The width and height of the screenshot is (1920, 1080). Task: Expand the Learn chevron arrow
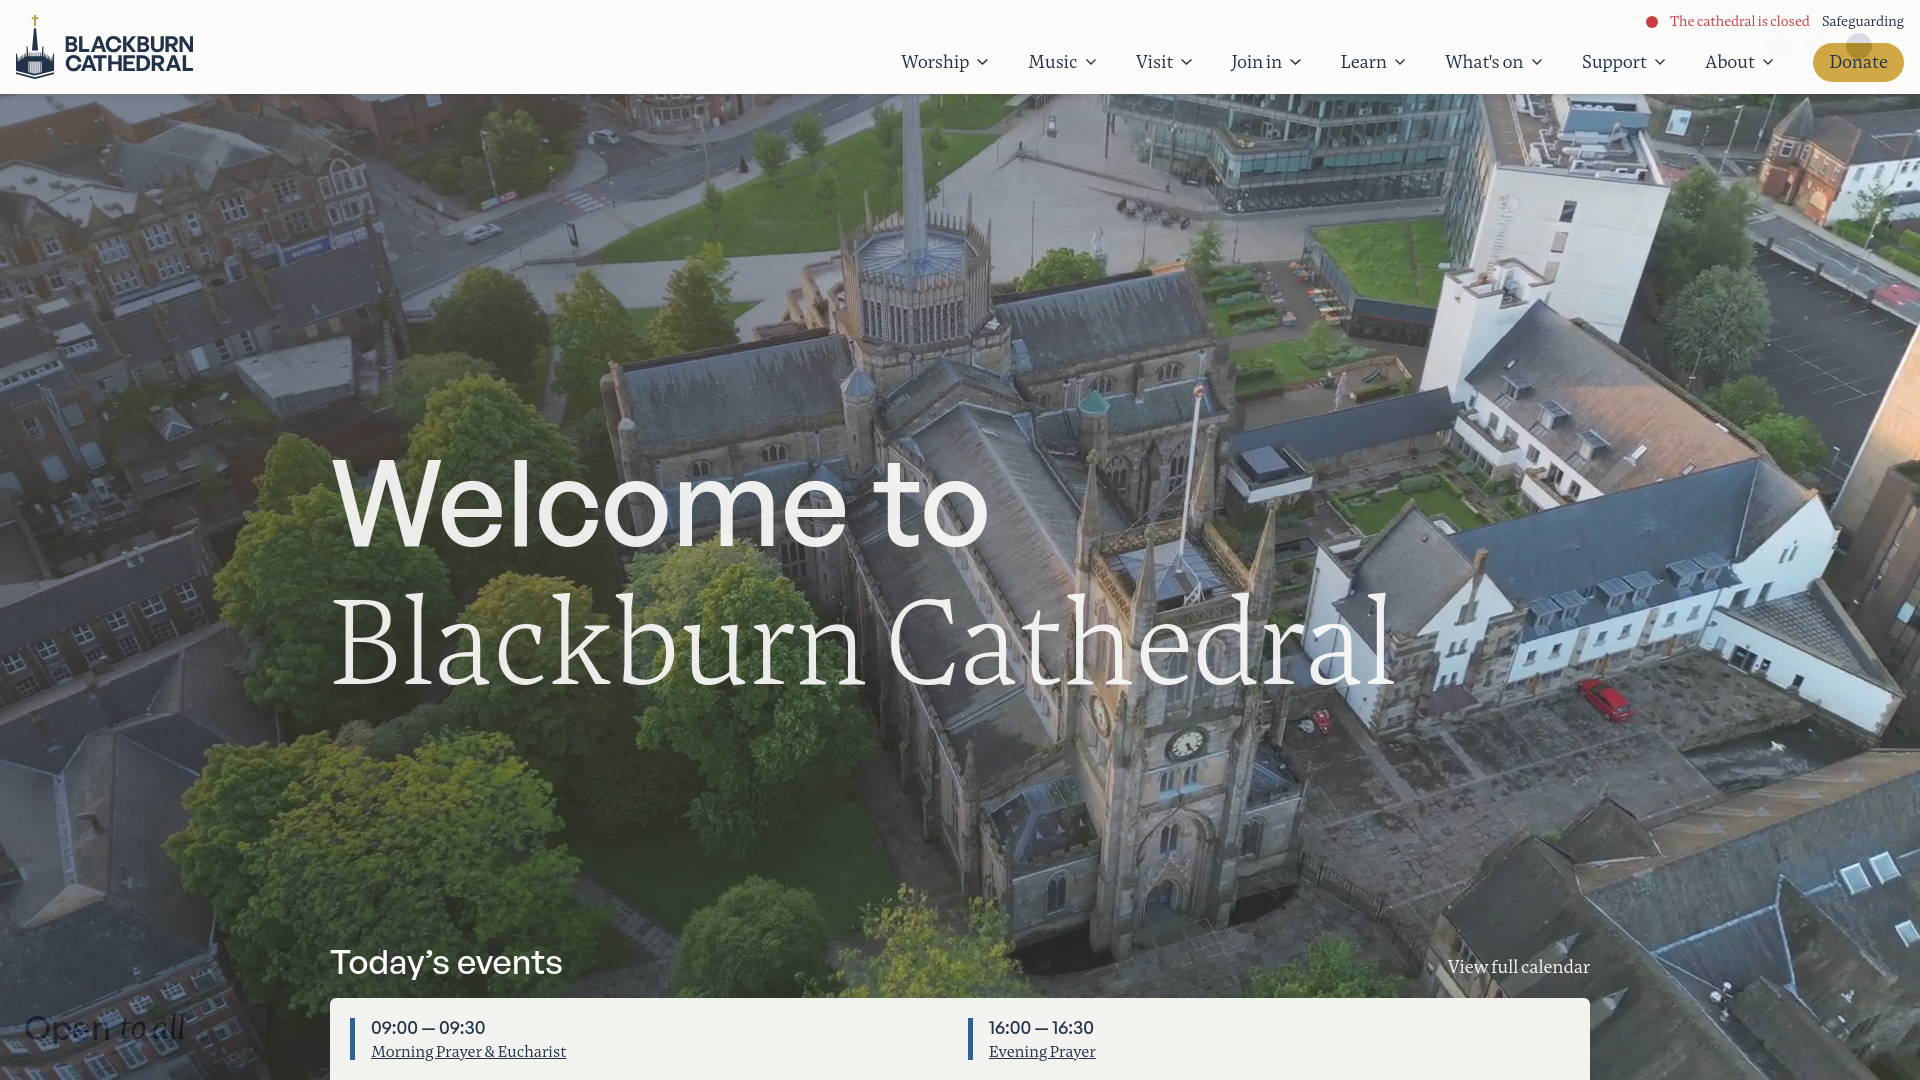click(1400, 62)
